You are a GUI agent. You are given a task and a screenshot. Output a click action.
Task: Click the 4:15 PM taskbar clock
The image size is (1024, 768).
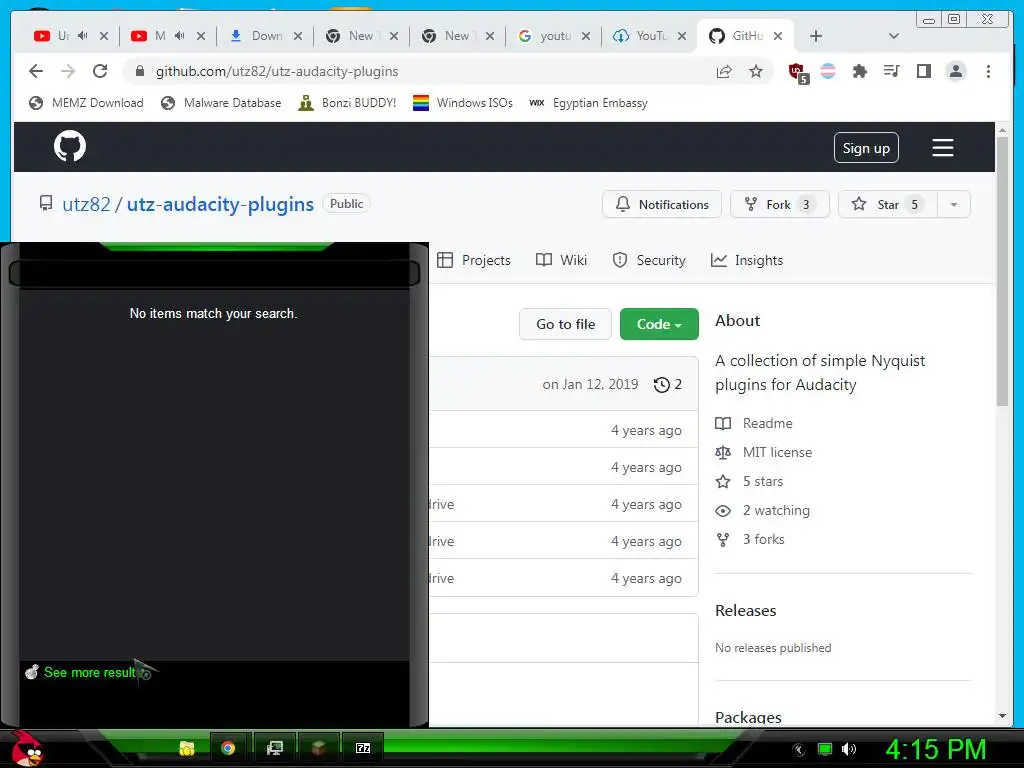936,750
